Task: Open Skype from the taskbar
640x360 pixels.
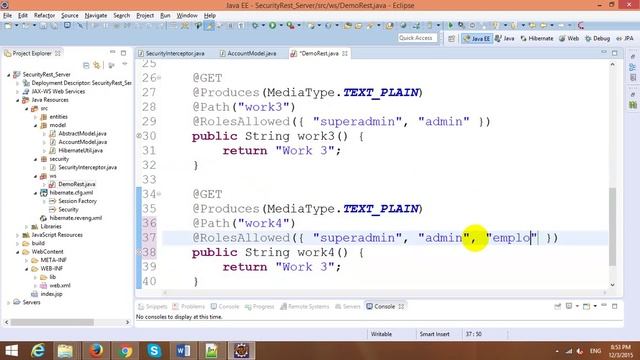Action: pyautogui.click(x=154, y=351)
